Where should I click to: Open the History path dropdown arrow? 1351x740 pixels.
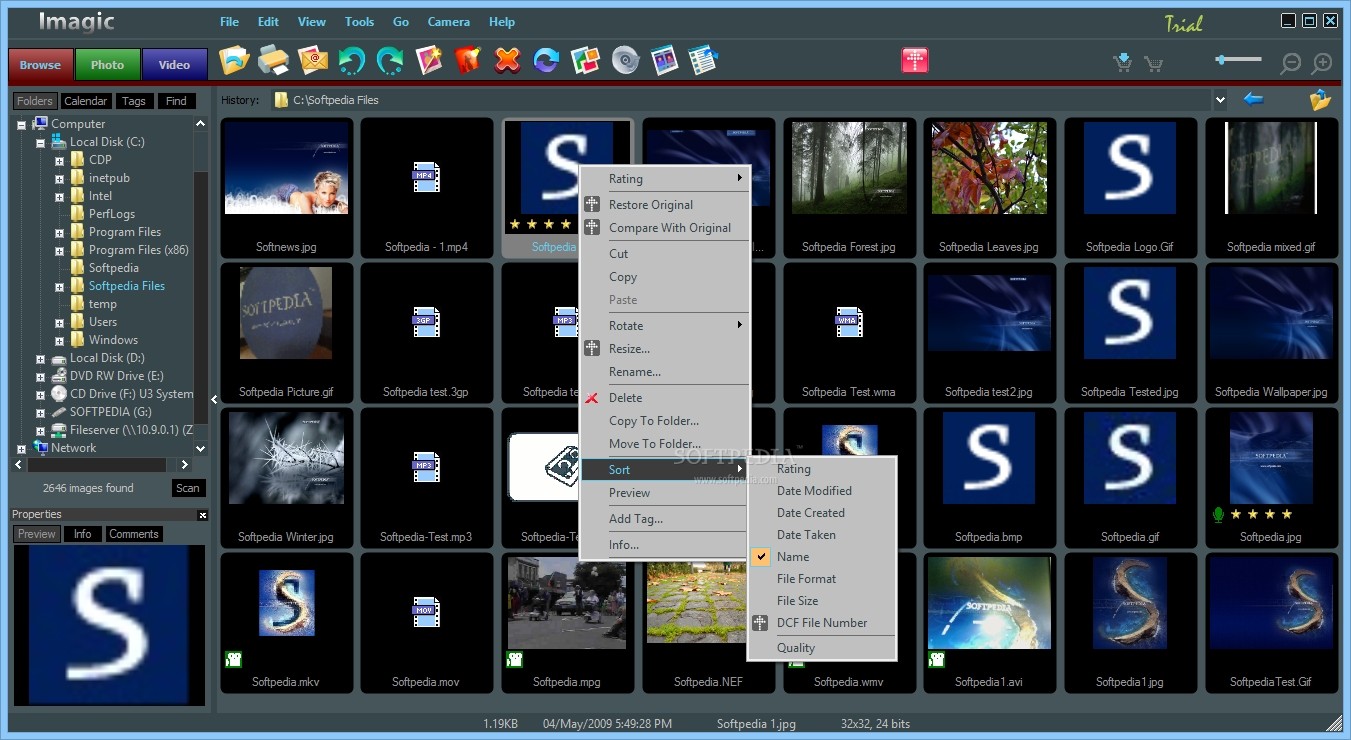click(1219, 100)
